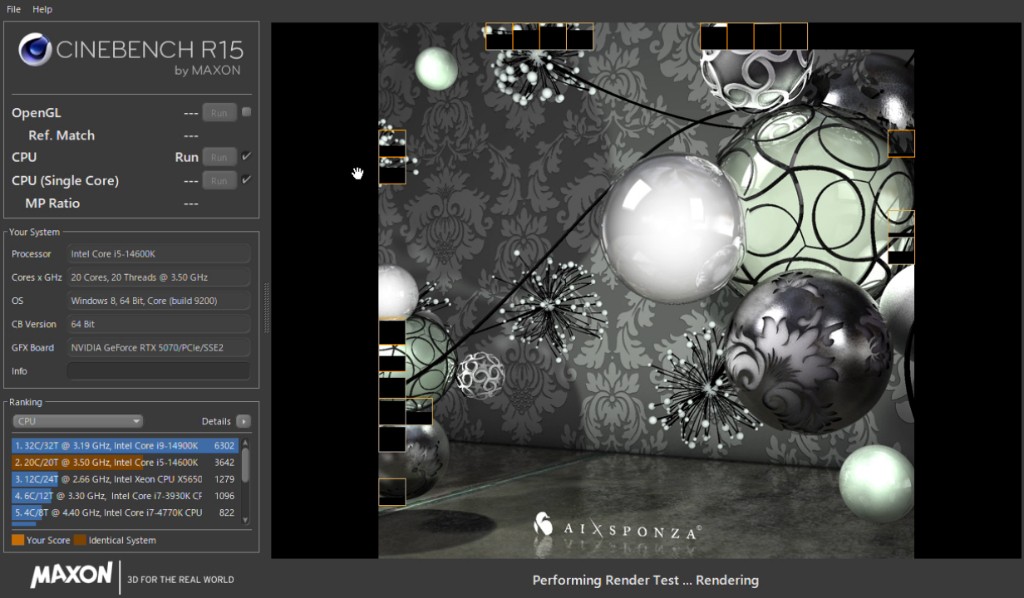The image size is (1024, 598).
Task: Click the empty Info input field
Action: (159, 371)
